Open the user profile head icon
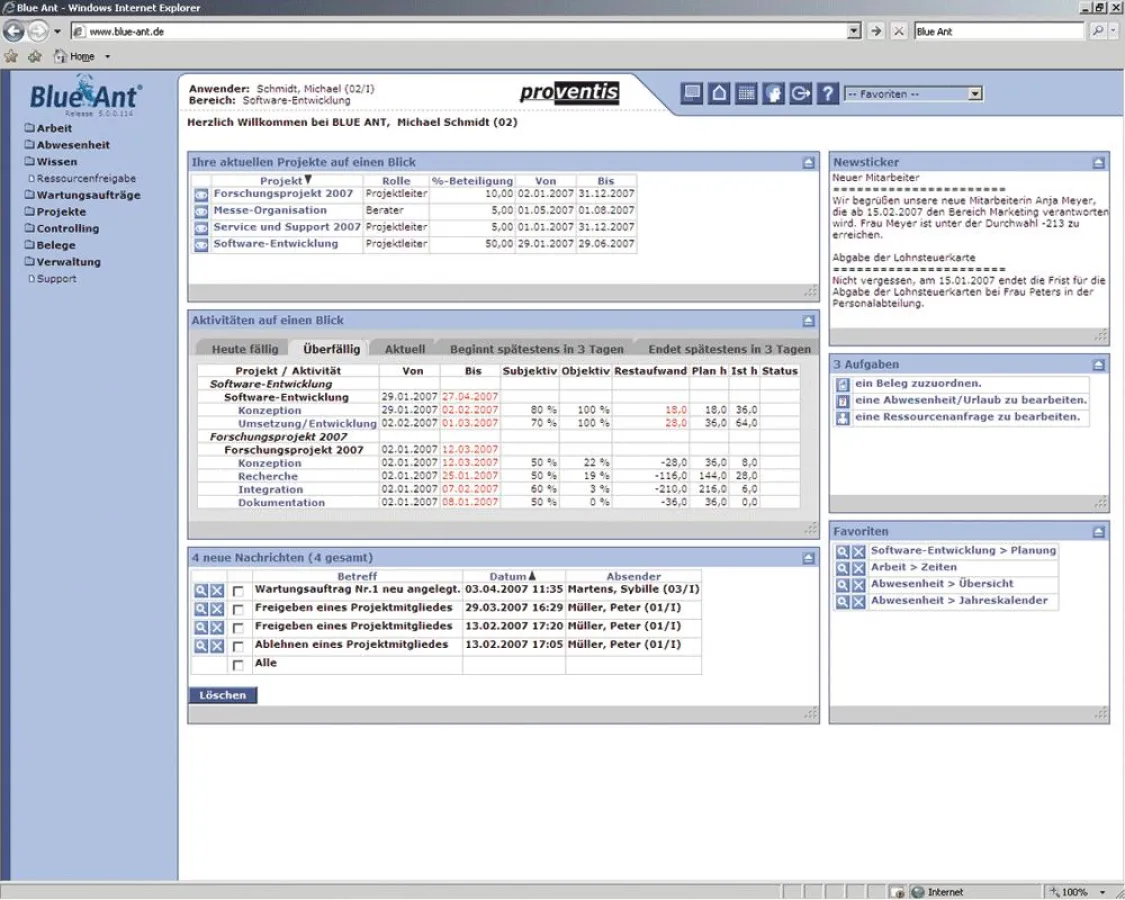This screenshot has height=900, width=1125. tap(773, 94)
